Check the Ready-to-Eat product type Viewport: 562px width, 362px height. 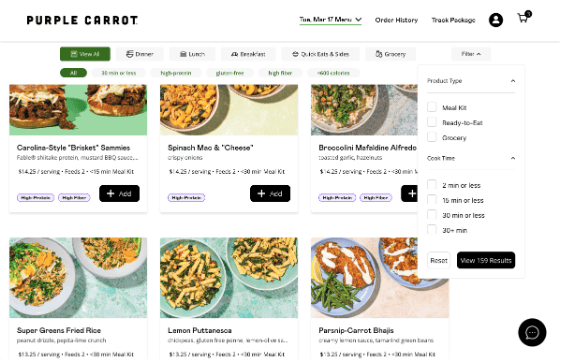(432, 122)
